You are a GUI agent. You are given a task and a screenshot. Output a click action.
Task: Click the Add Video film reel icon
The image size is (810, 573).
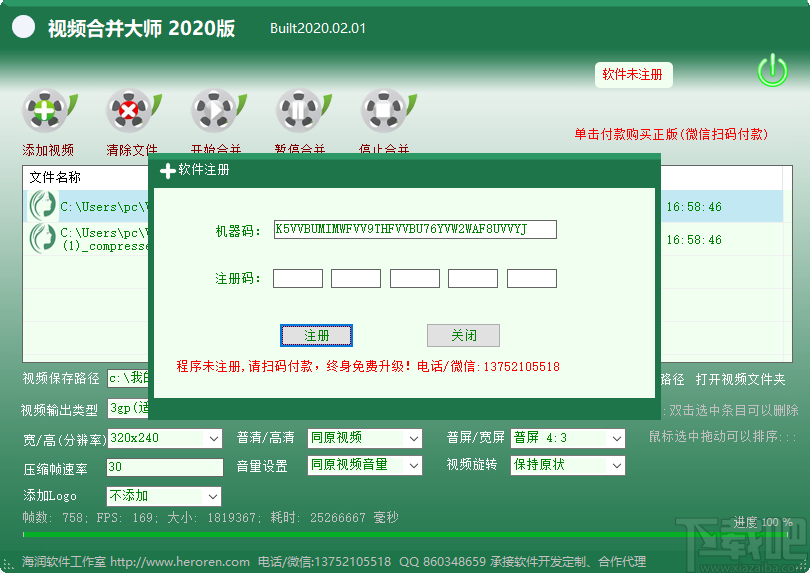49,111
